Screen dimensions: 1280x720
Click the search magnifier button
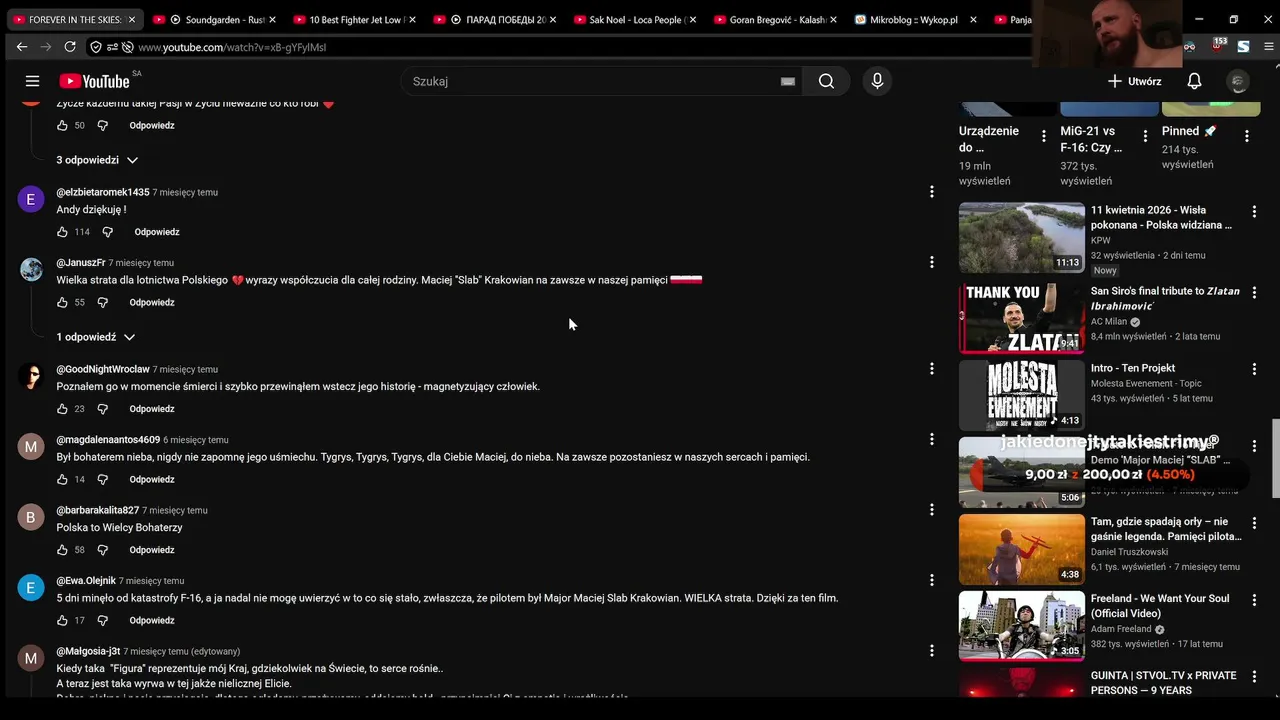[826, 81]
